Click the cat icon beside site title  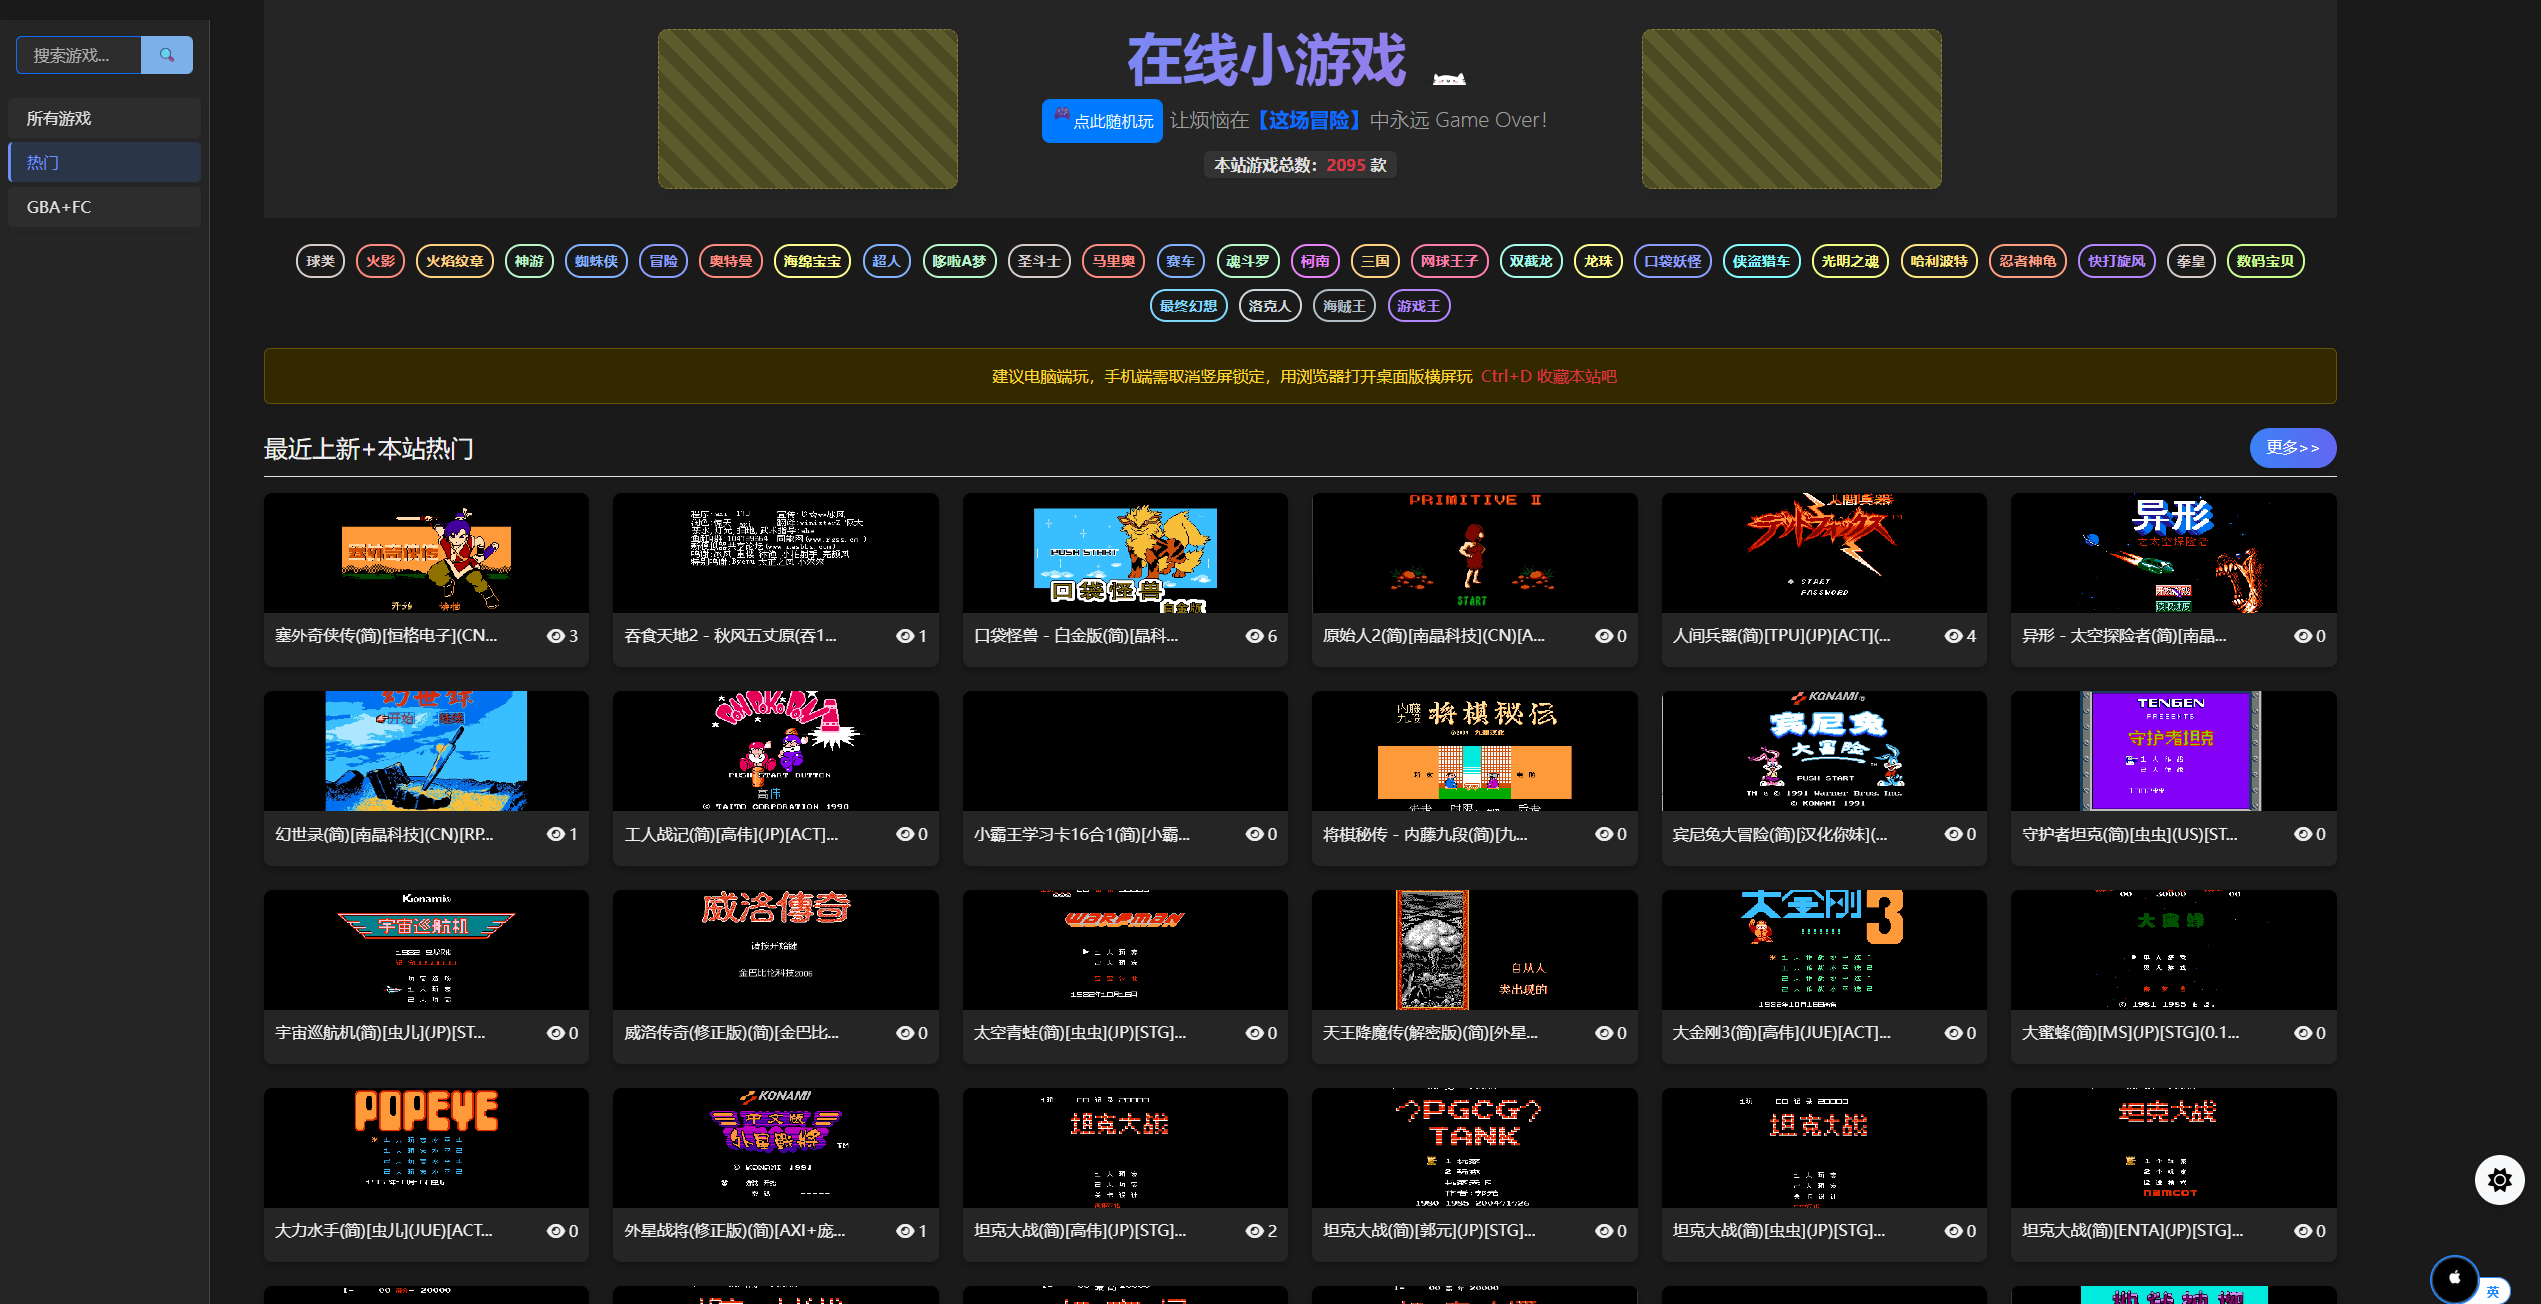click(1448, 78)
